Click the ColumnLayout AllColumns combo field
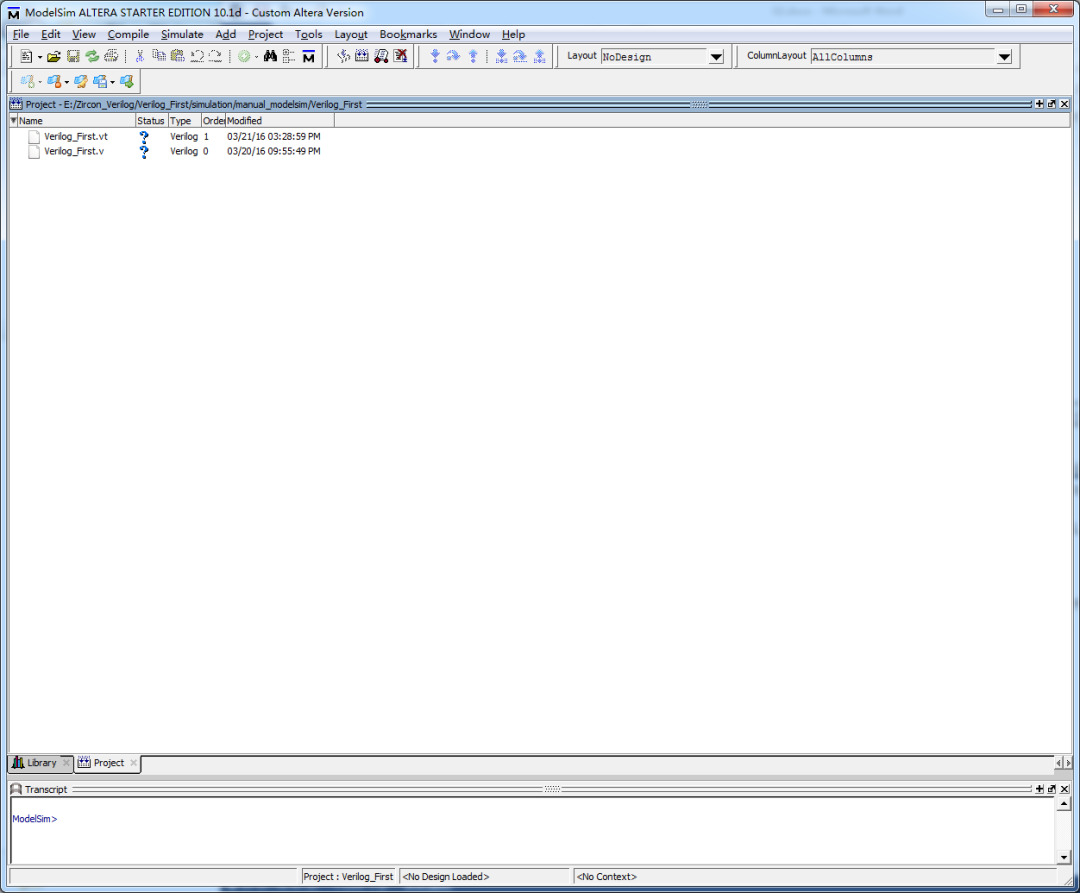Viewport: 1080px width, 893px height. point(902,57)
